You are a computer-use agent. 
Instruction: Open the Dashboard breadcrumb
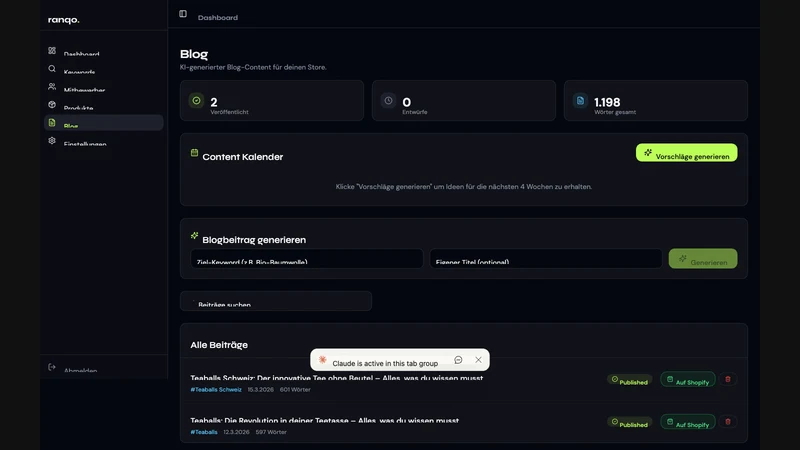coord(218,17)
